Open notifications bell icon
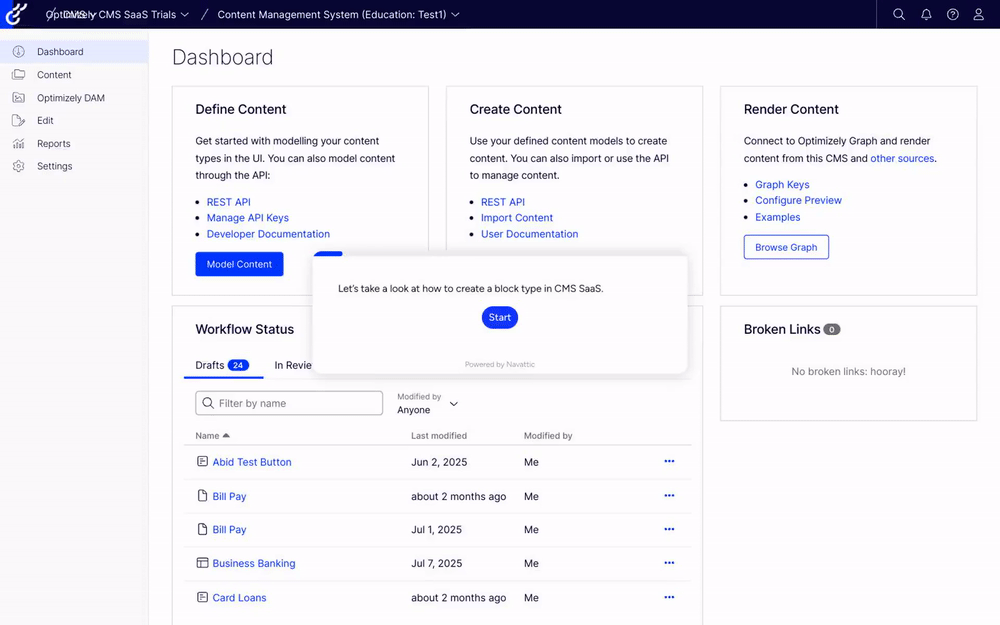The image size is (1000, 625). tap(926, 15)
